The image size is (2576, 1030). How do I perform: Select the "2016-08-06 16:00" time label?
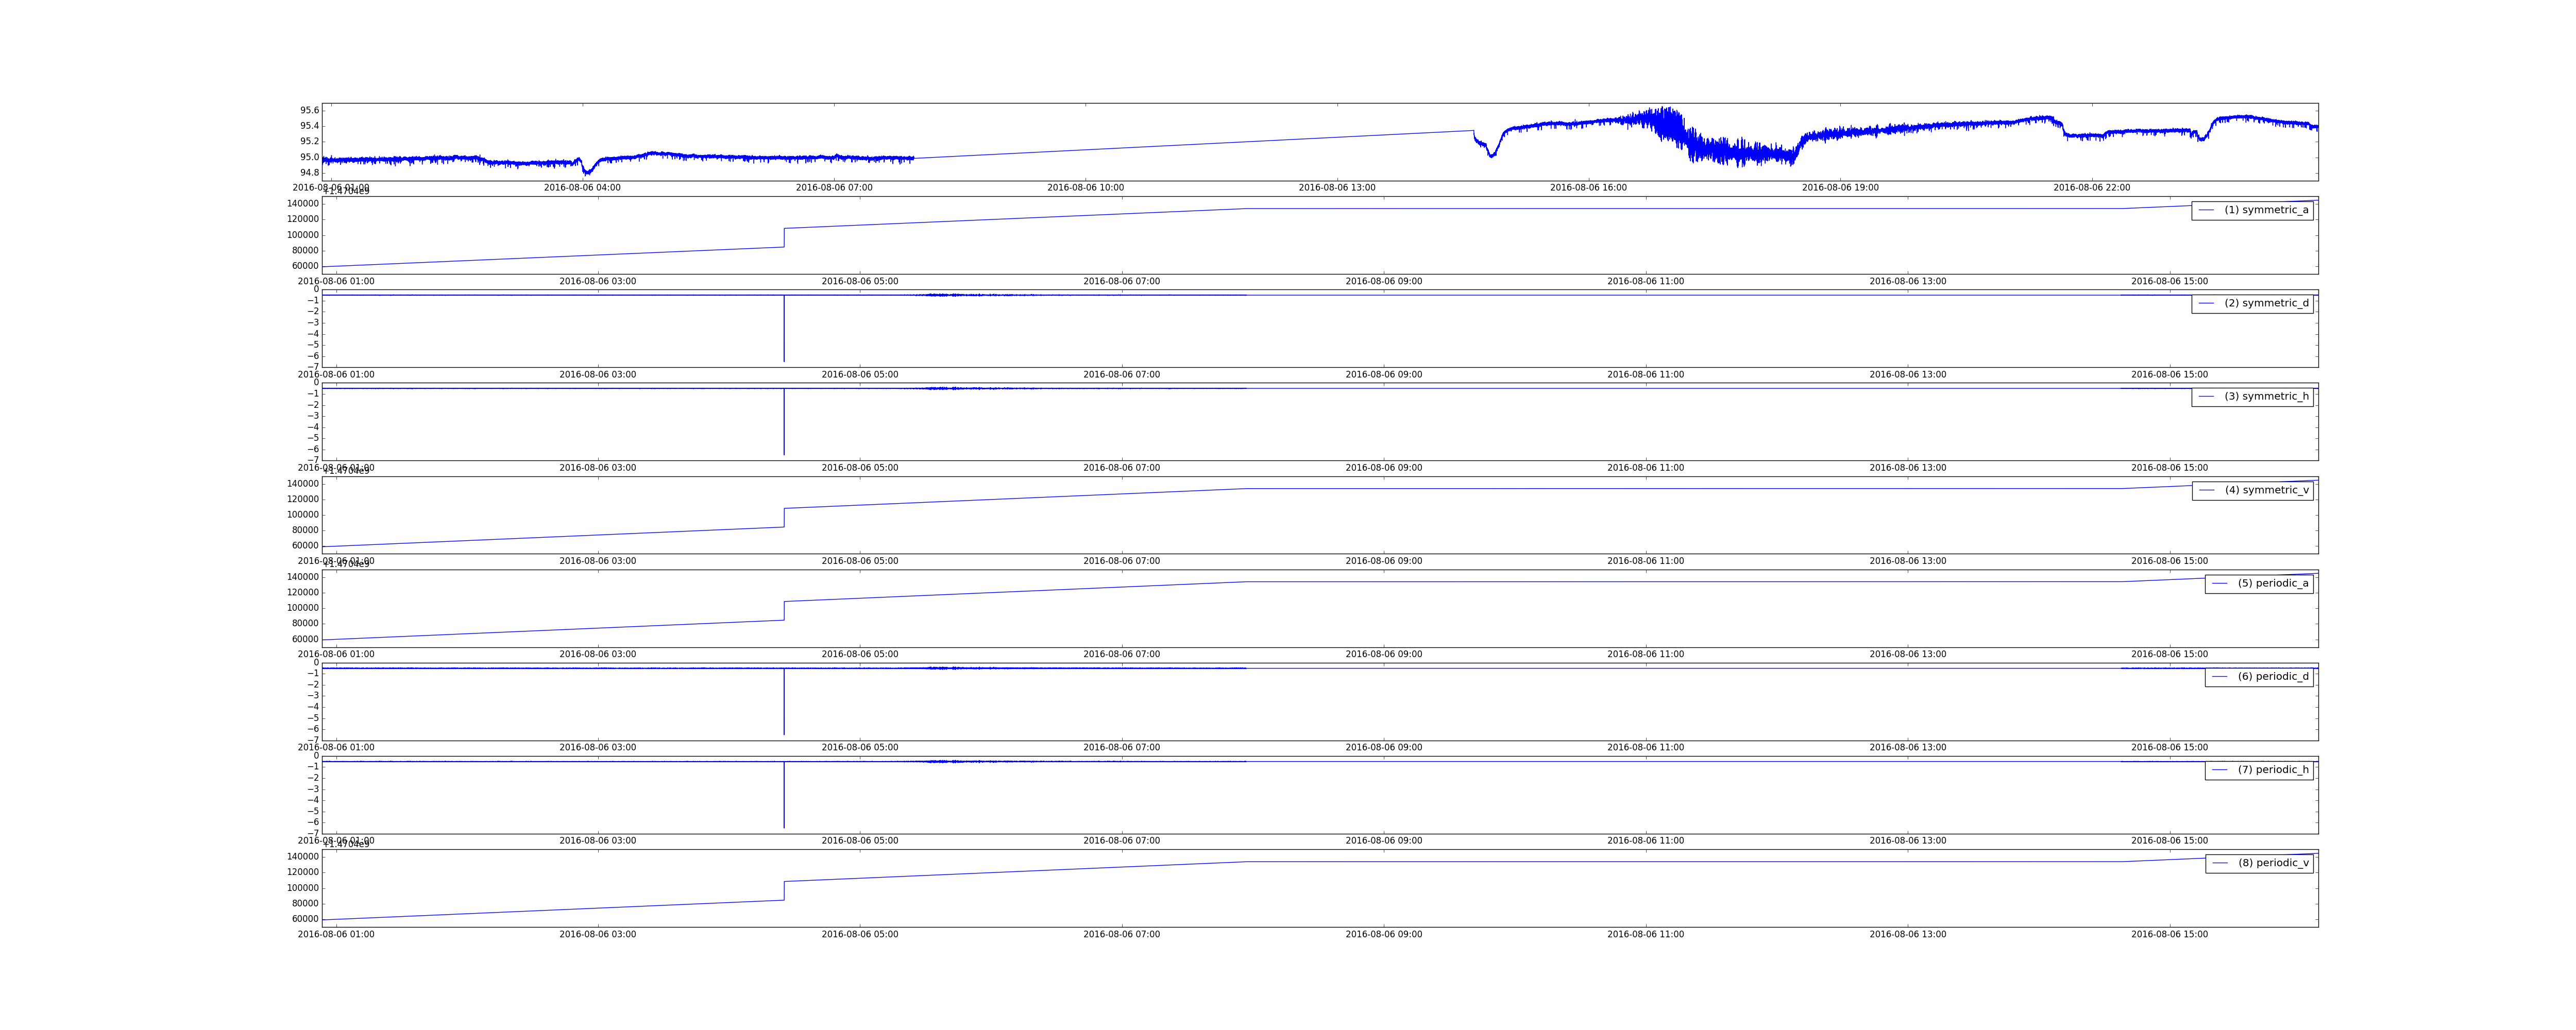[x=1588, y=187]
